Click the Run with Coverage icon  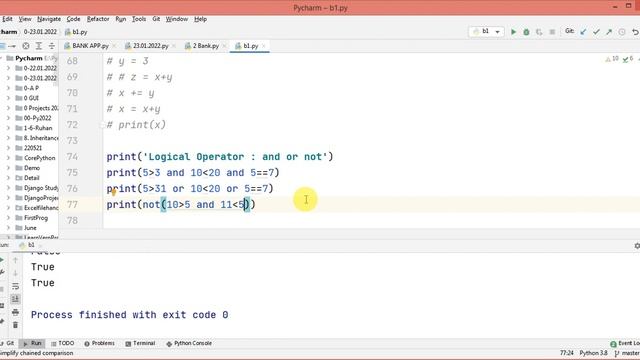pyautogui.click(x=539, y=32)
